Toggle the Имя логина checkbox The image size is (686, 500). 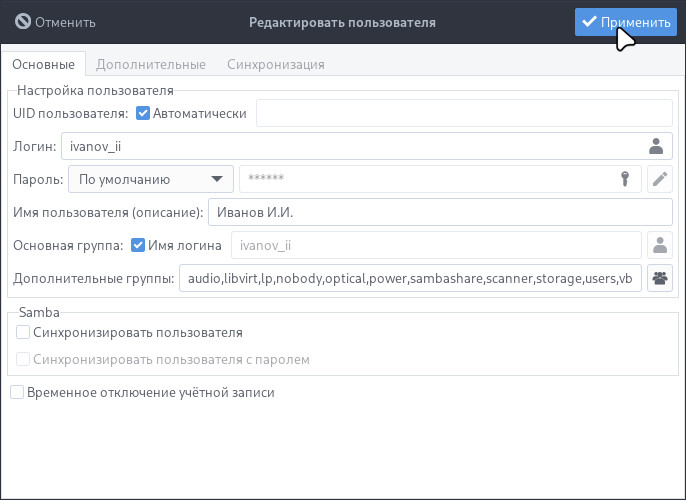(138, 245)
